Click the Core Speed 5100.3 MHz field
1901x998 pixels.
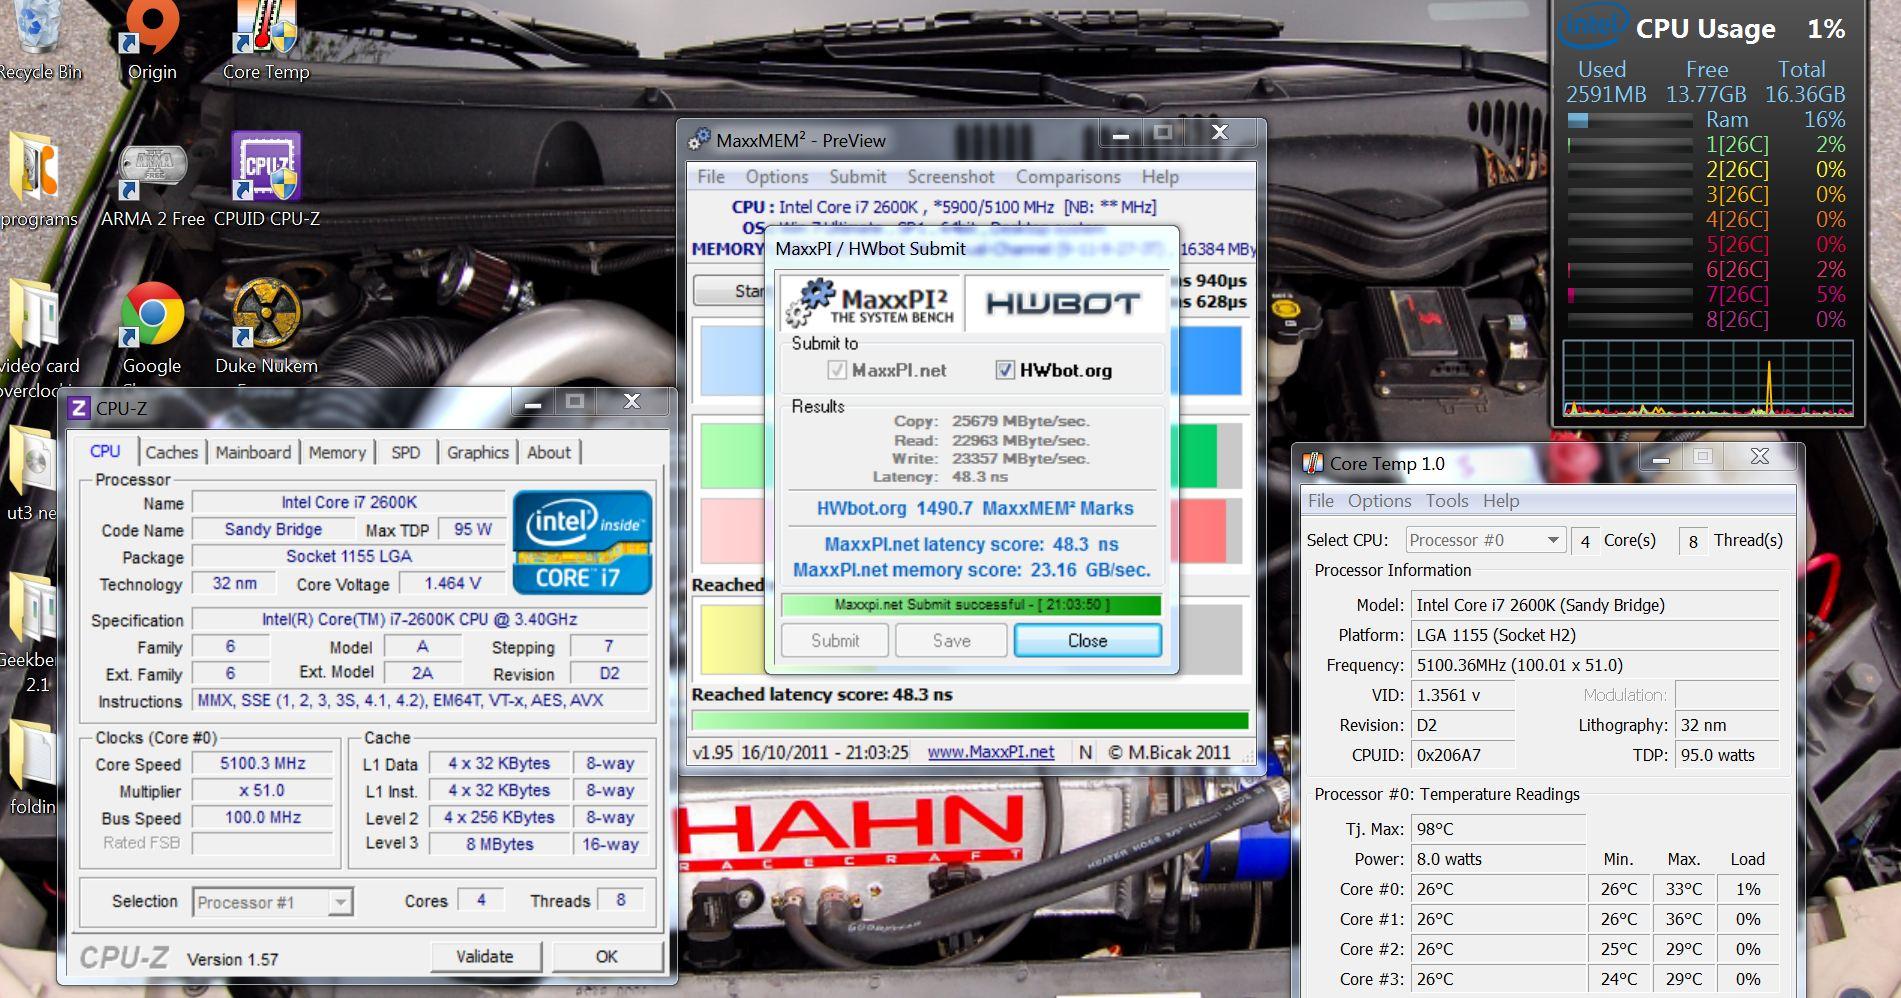click(263, 763)
